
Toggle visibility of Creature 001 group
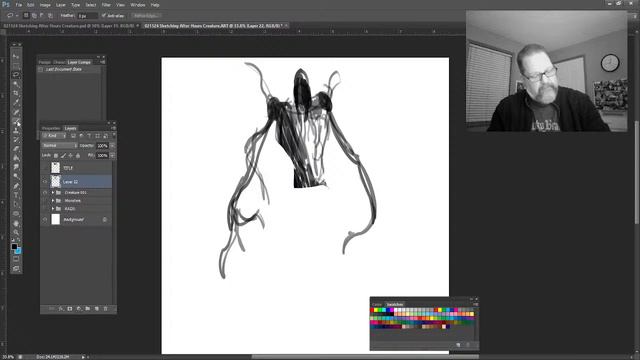[x=45, y=192]
